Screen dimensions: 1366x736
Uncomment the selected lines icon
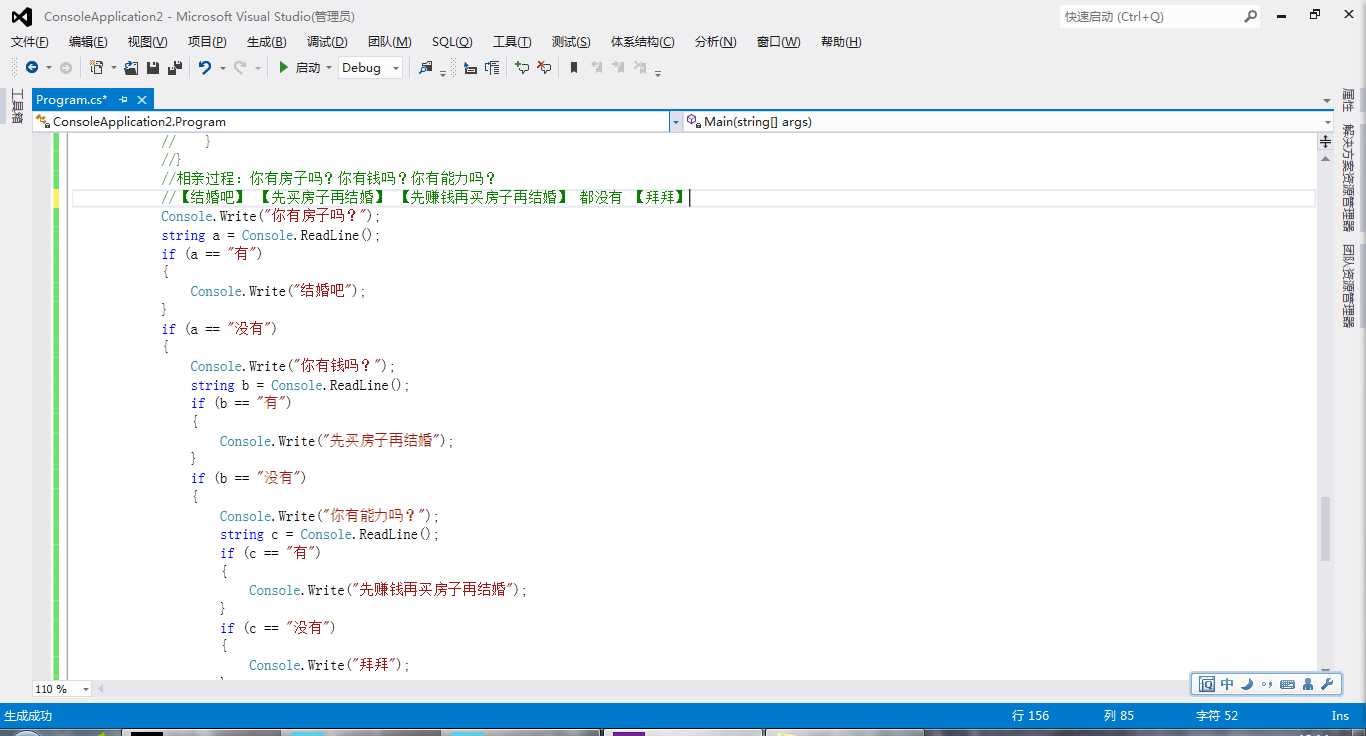pos(544,68)
